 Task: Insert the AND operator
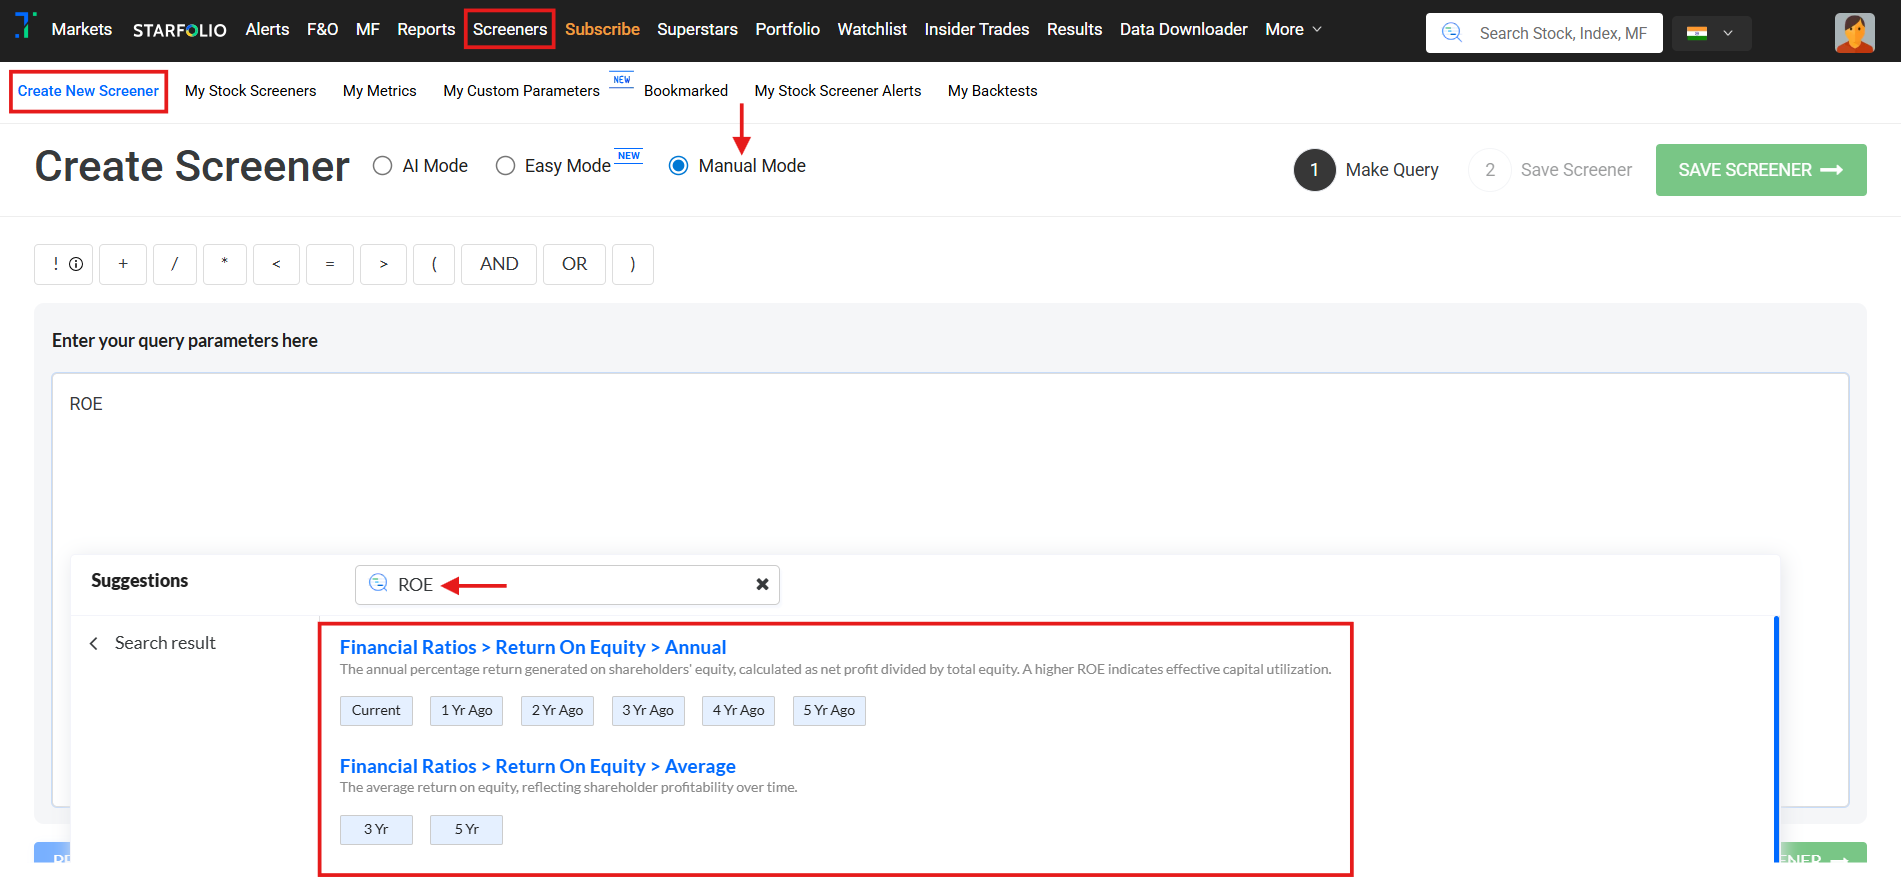499,264
